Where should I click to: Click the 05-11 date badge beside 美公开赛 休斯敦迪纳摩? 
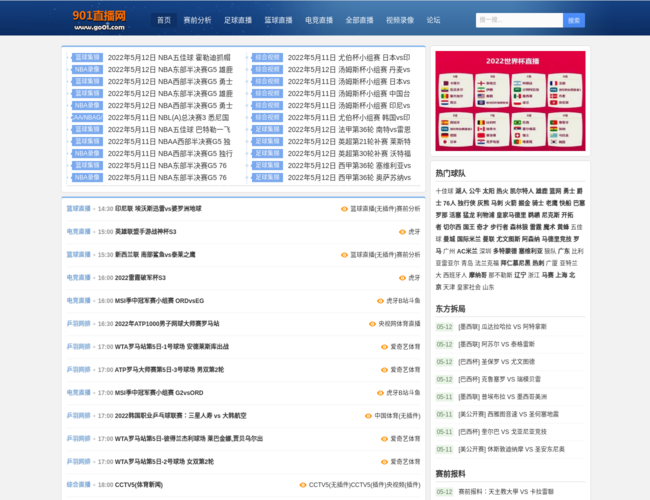coord(444,449)
